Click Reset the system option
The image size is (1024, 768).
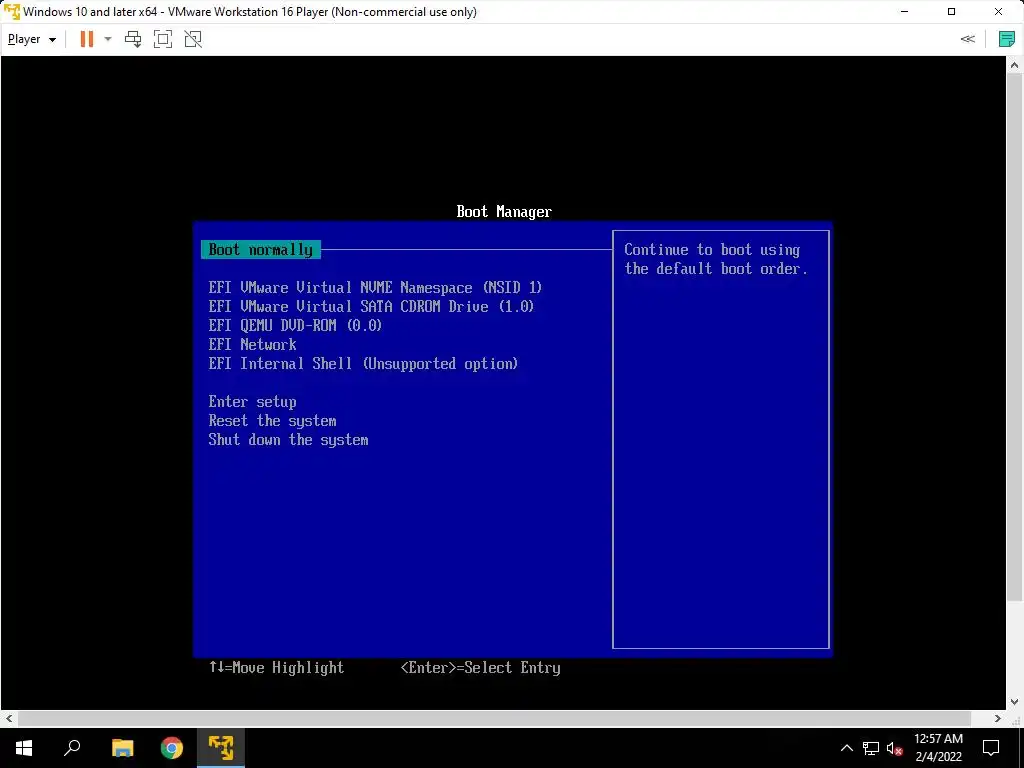click(x=272, y=421)
